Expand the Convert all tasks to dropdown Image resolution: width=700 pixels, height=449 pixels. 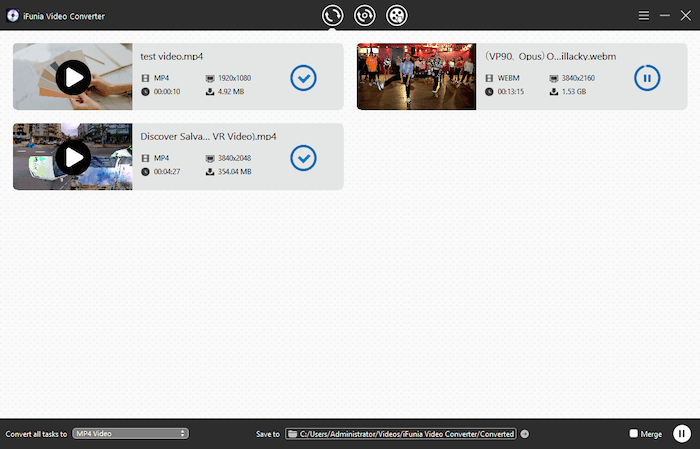(130, 433)
